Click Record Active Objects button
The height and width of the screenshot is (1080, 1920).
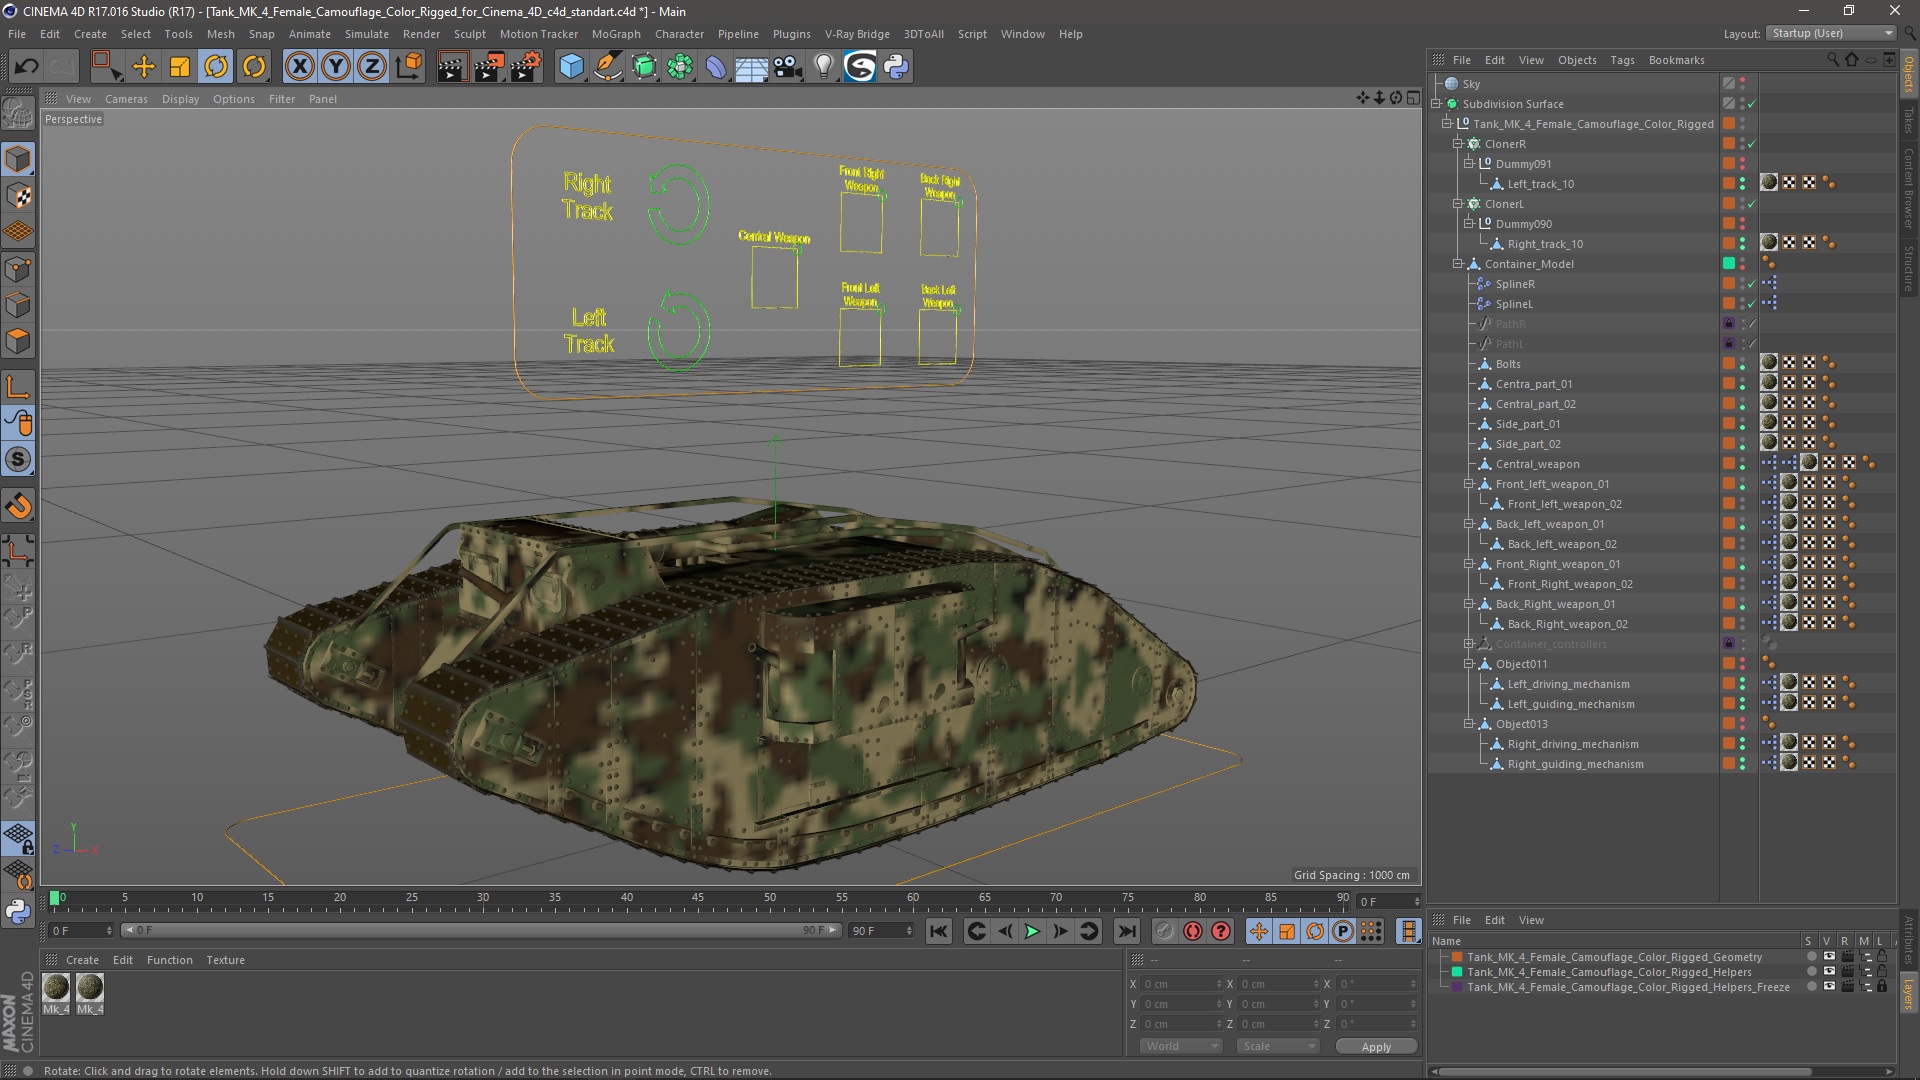click(1164, 931)
